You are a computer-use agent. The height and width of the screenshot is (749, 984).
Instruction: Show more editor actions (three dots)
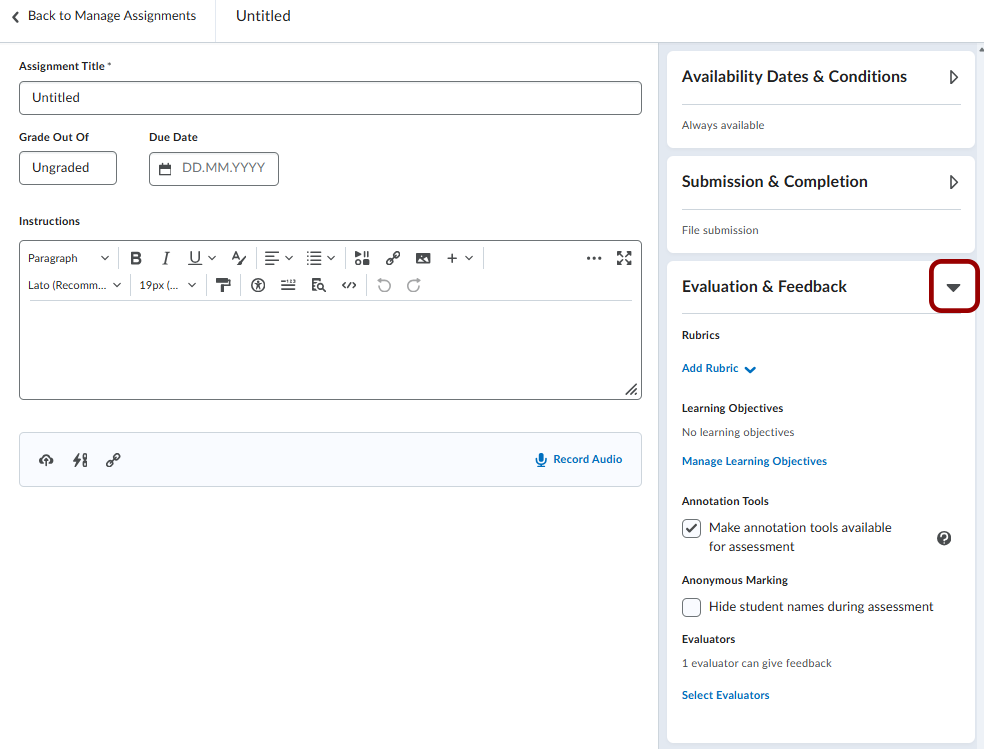594,258
